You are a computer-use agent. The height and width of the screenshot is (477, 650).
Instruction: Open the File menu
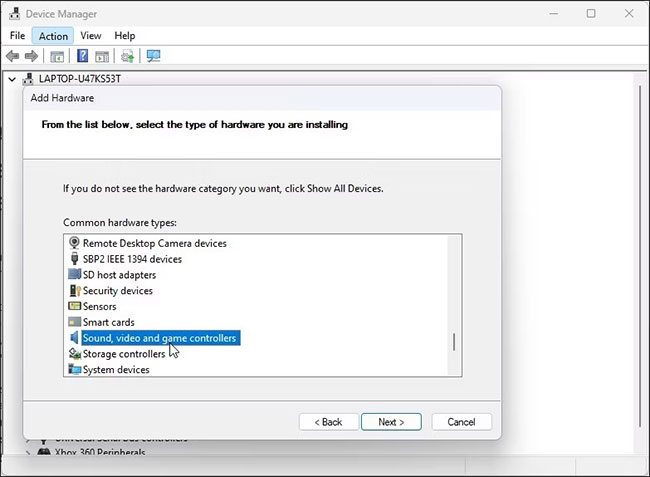[x=17, y=36]
